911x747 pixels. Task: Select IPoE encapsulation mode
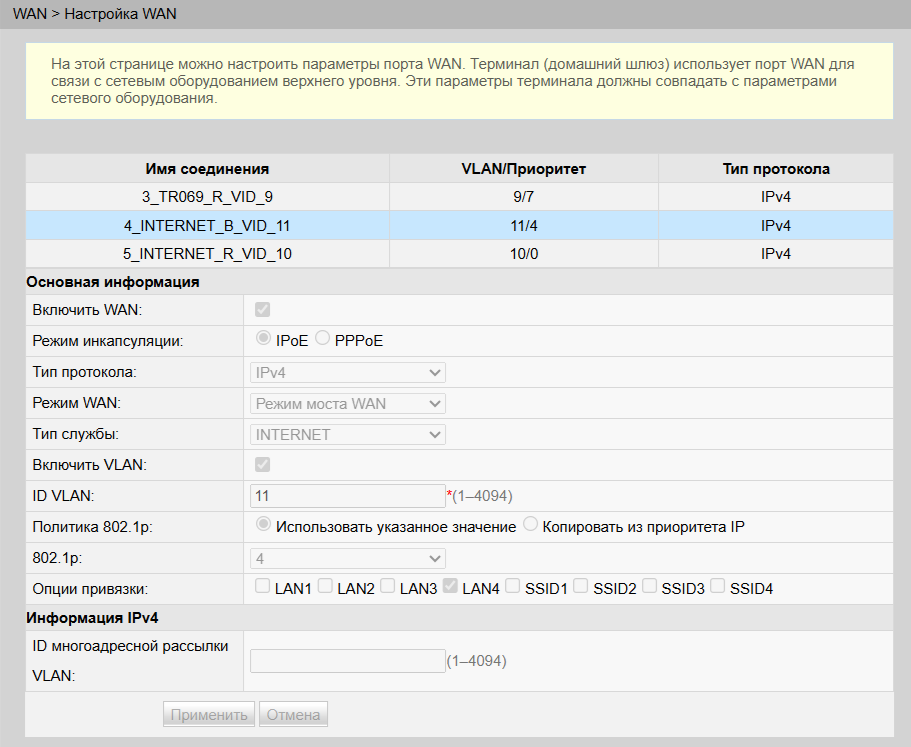[x=263, y=338]
